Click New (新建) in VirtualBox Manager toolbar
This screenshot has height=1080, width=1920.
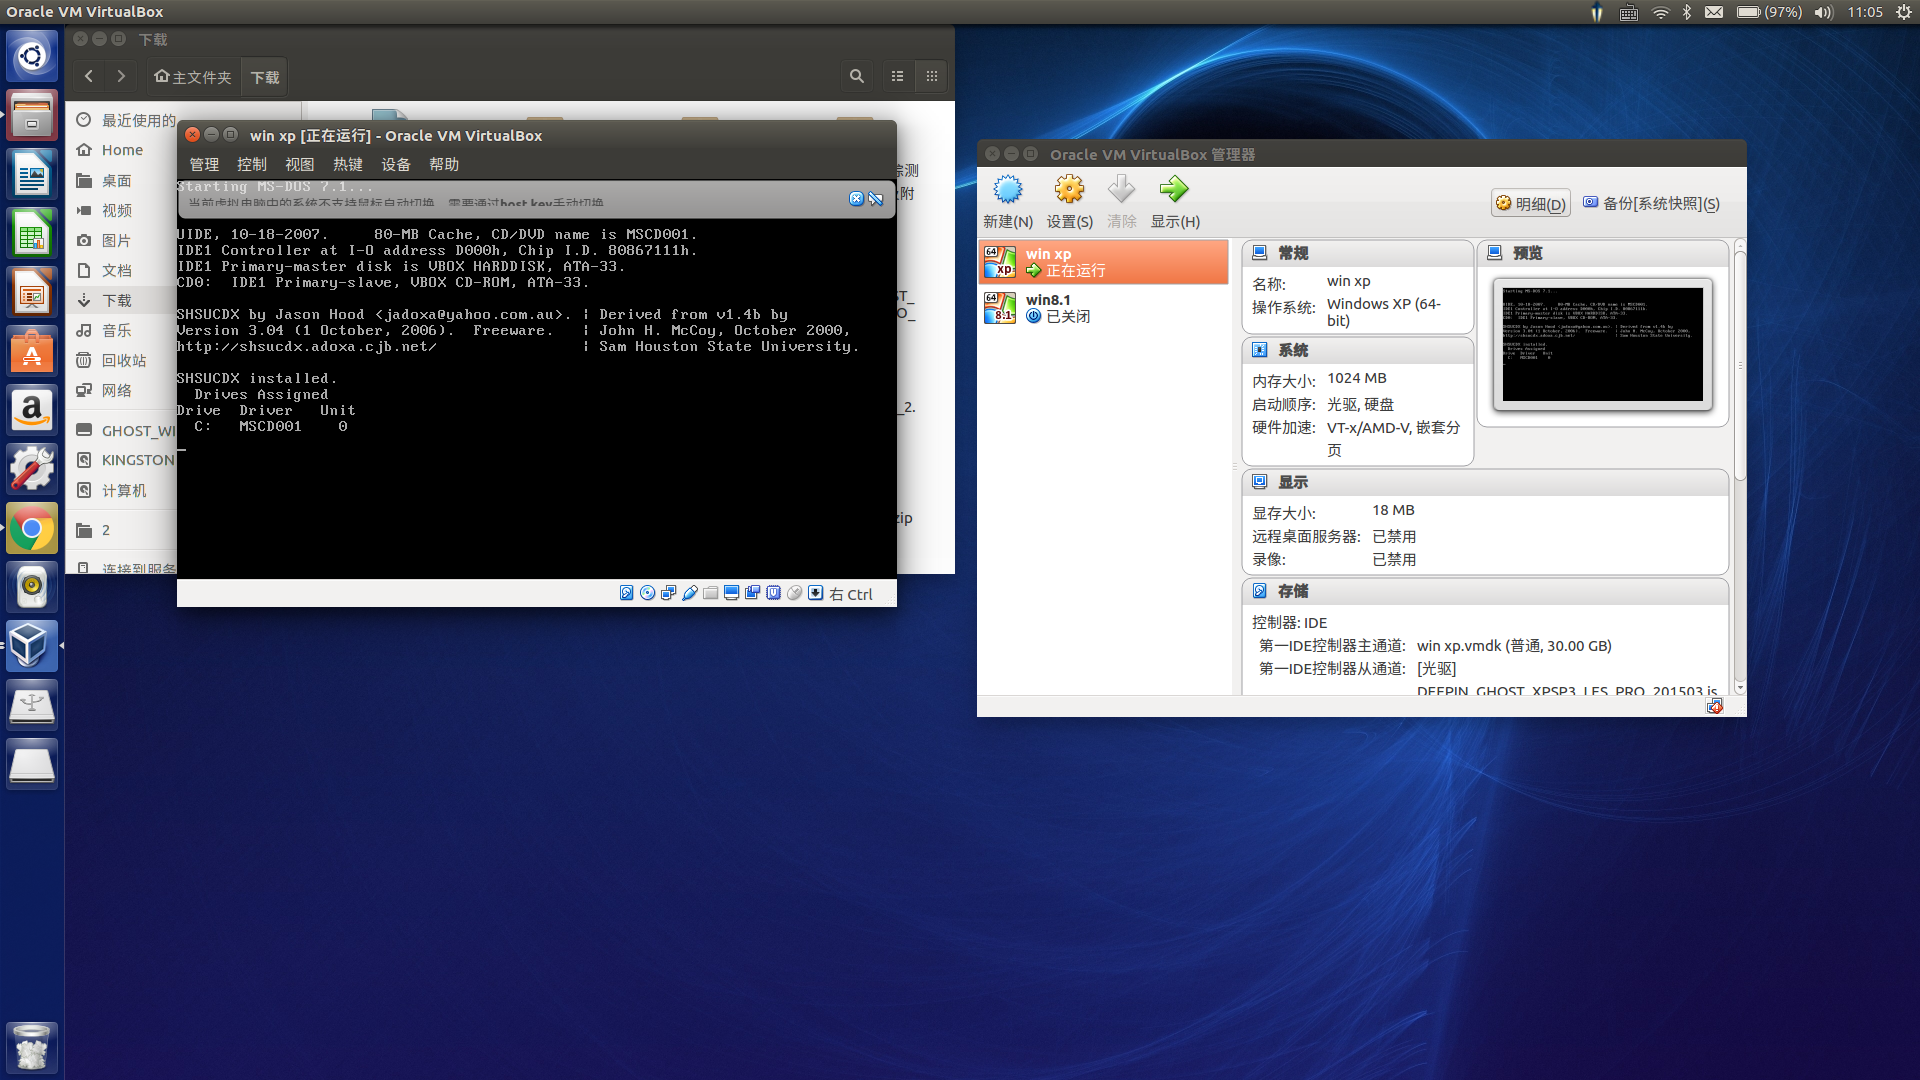tap(1008, 203)
